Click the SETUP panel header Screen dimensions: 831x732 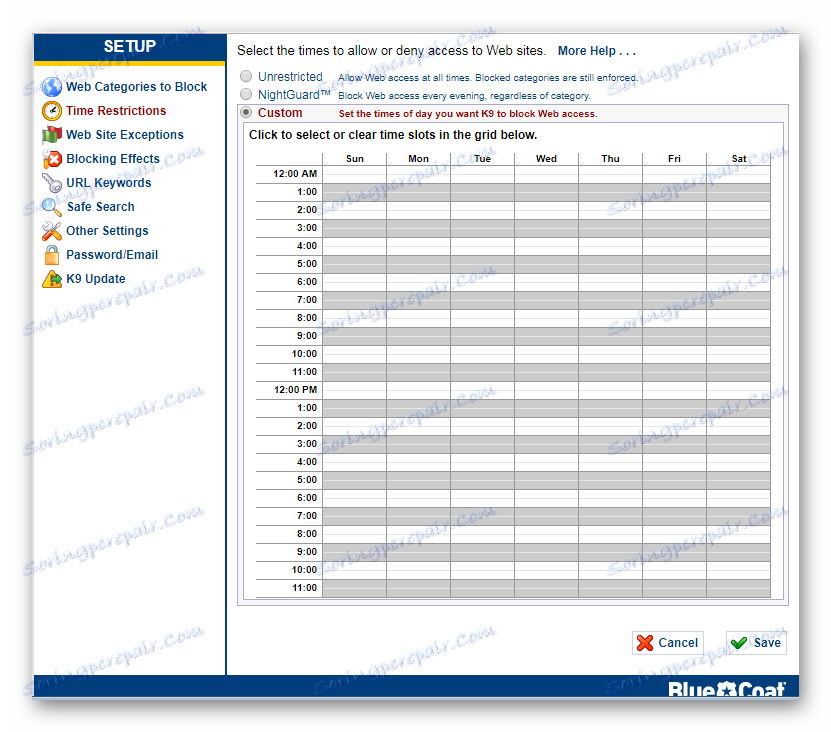(x=130, y=47)
